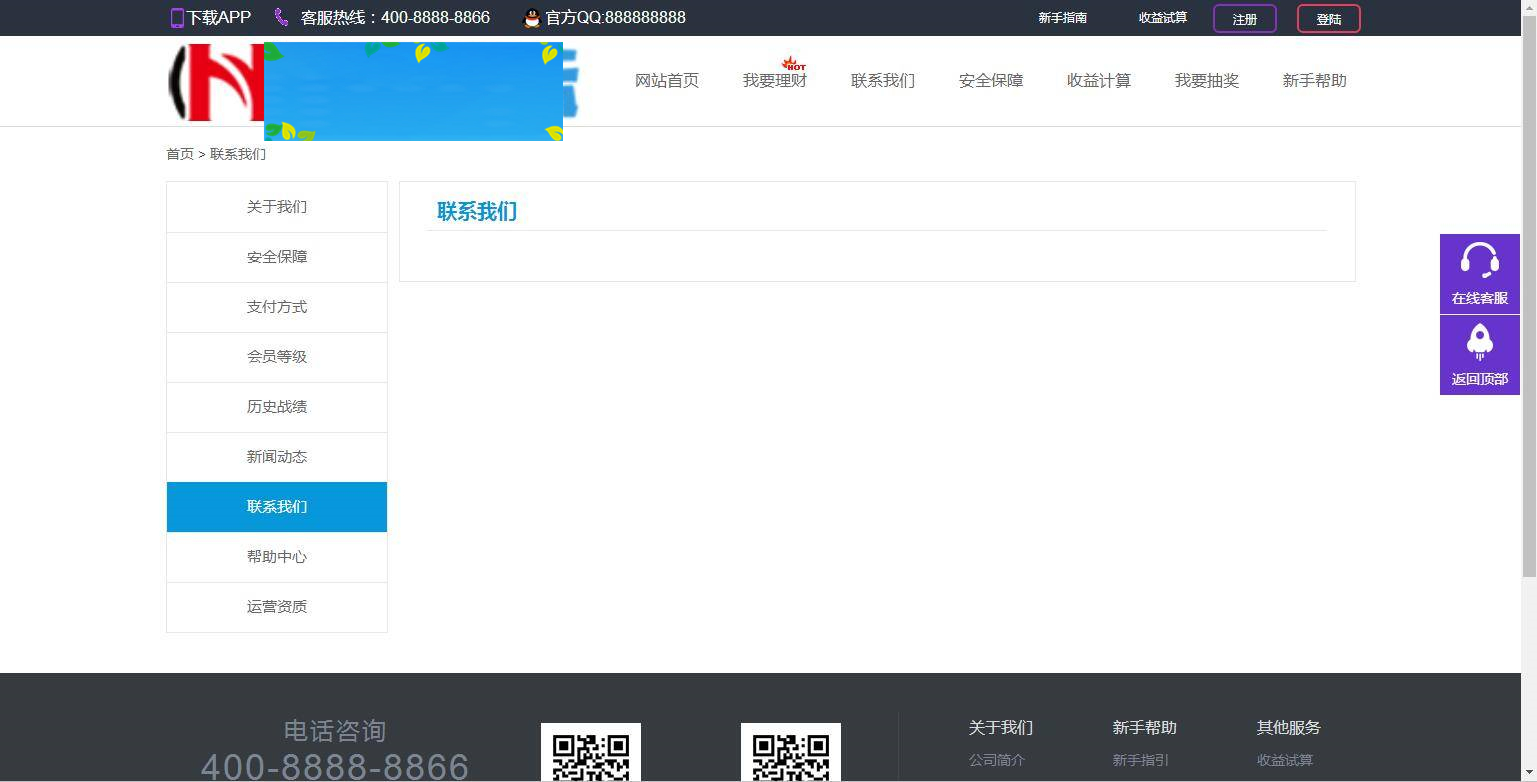Click the left QR code in the footer

590,753
